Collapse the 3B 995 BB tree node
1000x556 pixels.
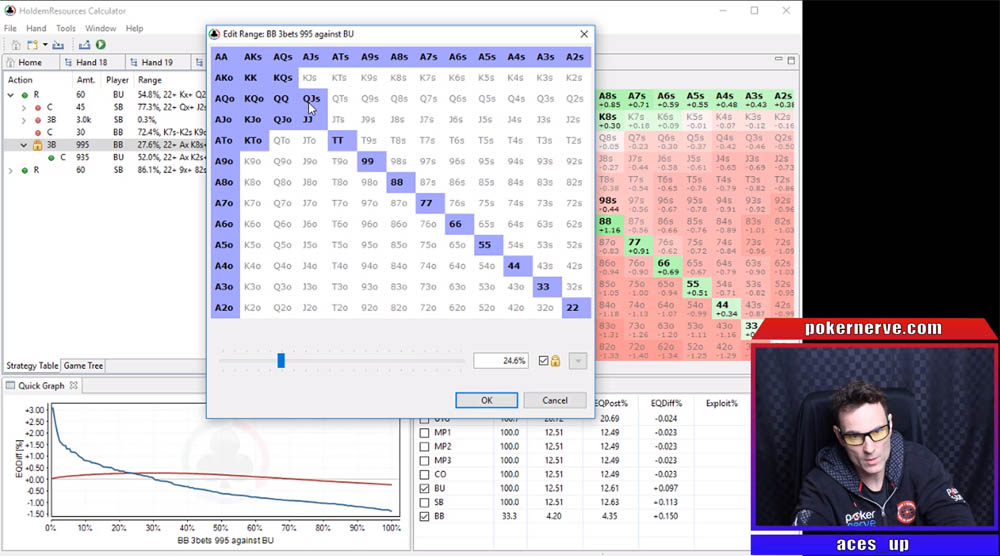(24, 145)
